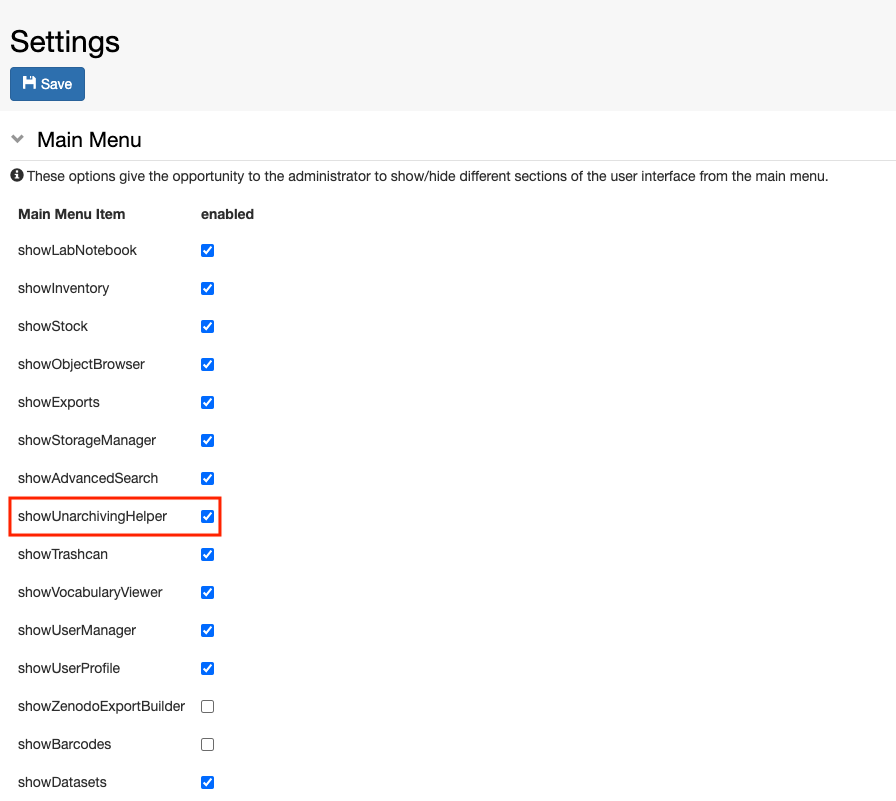
Task: Toggle showUnarchivingHelper checkbox
Action: (207, 516)
